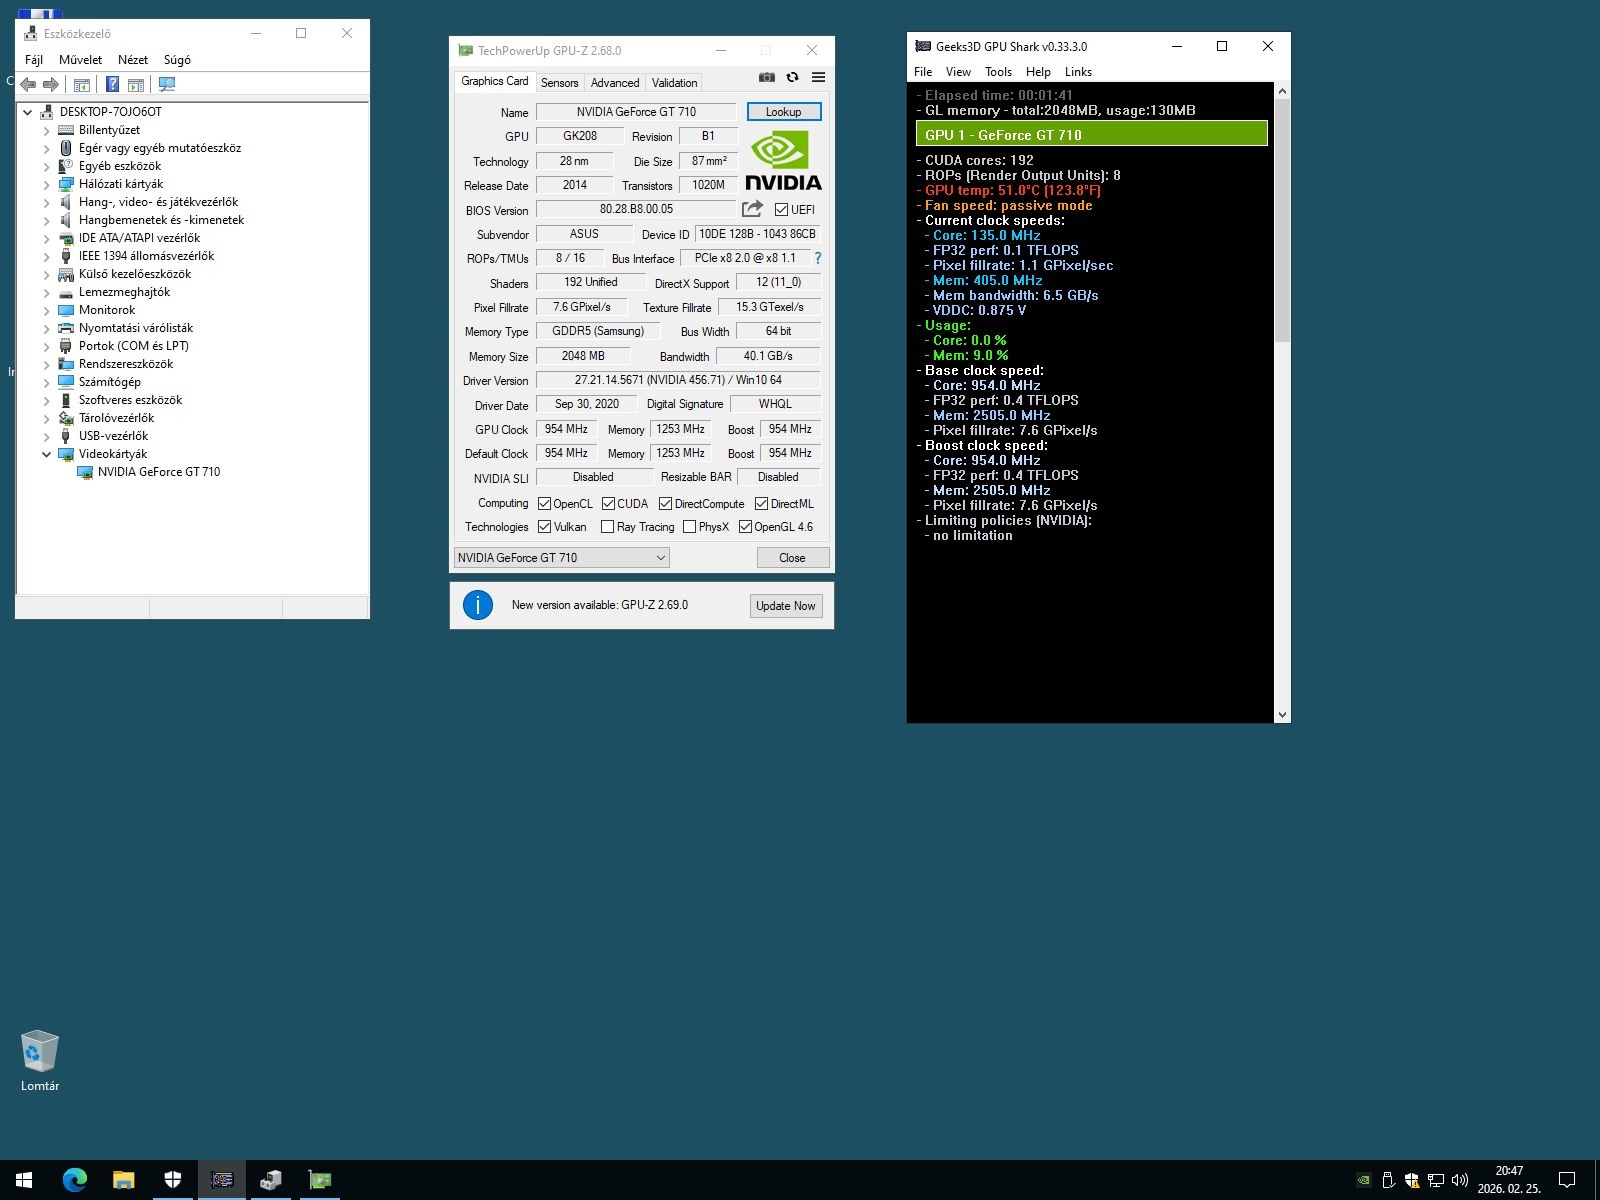The height and width of the screenshot is (1200, 1600).
Task: Click the GPU Shark scrollbar up arrow
Action: pos(1282,90)
